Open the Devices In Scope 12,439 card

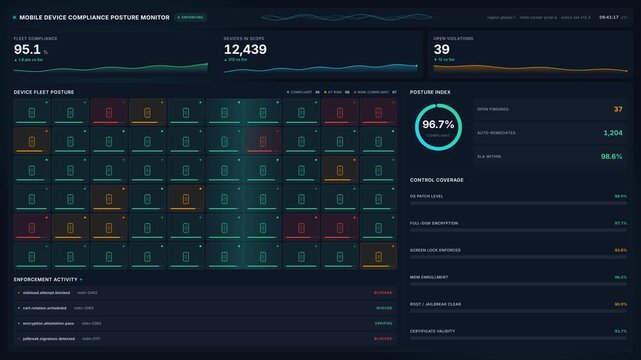coord(320,55)
